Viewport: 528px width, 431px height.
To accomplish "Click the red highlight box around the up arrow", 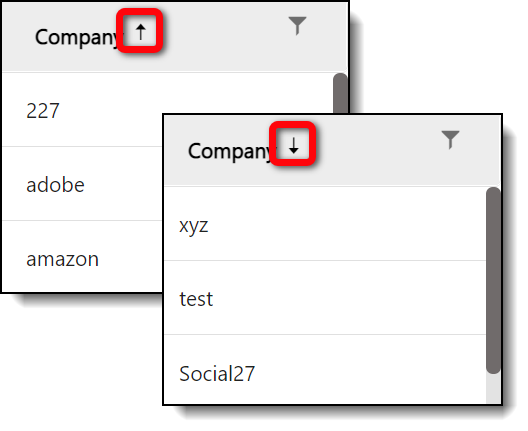I will click(139, 31).
